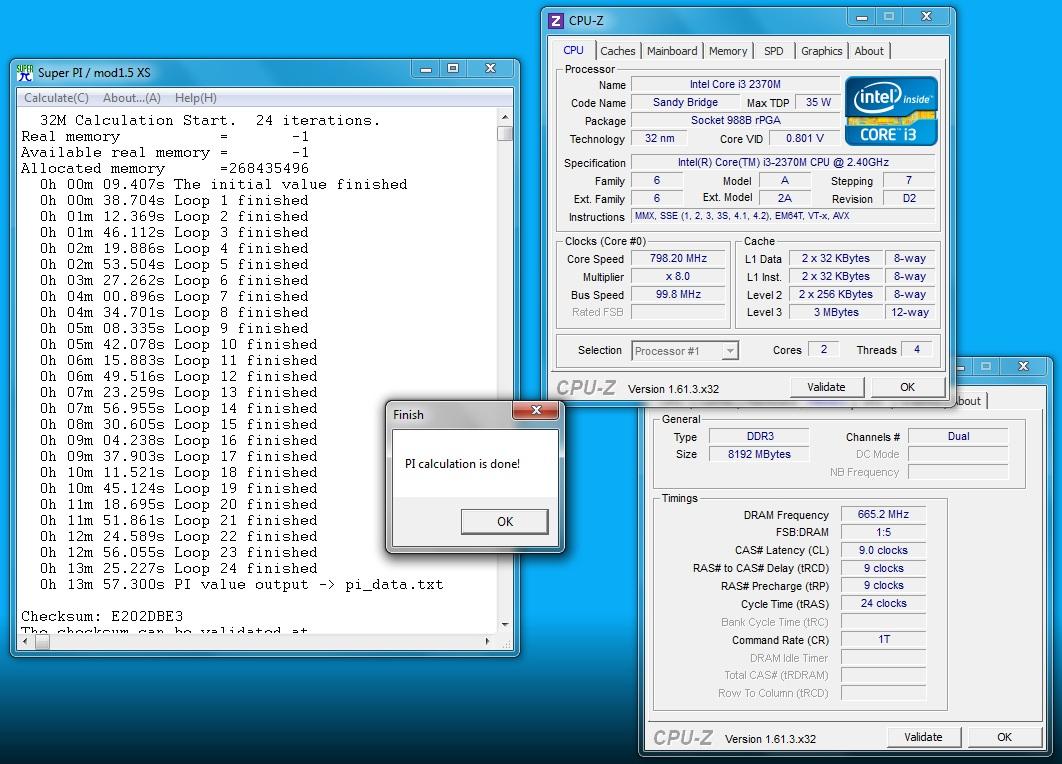The width and height of the screenshot is (1062, 764).
Task: Click the 'Loop 24 finished' line
Action: click(179, 568)
